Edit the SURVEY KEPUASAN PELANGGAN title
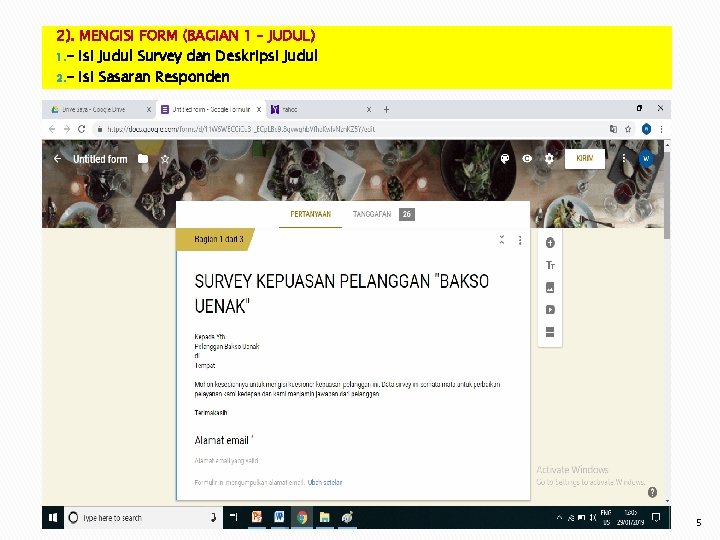 tap(342, 294)
